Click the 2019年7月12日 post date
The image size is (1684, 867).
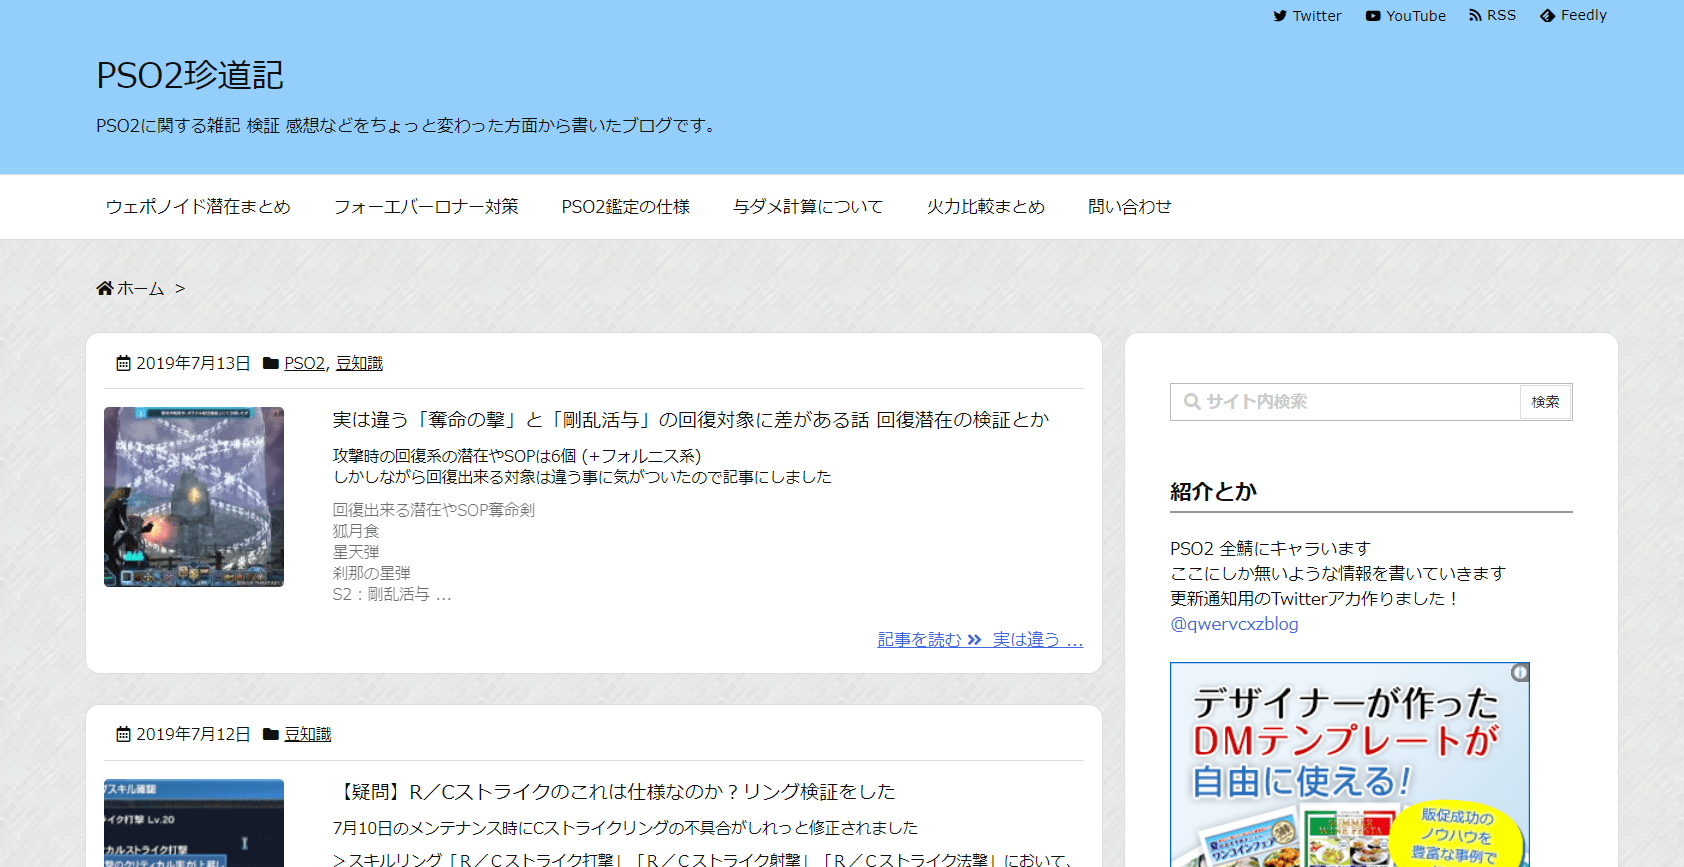click(x=193, y=734)
